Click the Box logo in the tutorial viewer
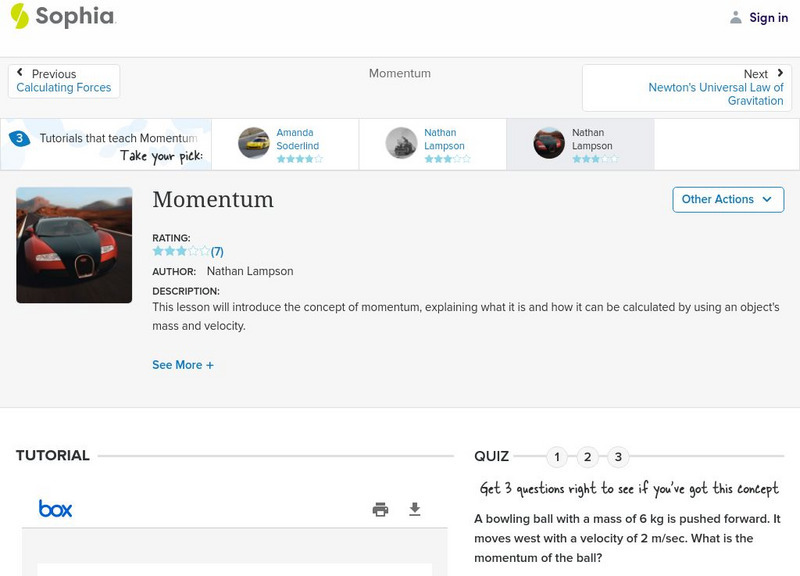The width and height of the screenshot is (800, 576). [57, 509]
